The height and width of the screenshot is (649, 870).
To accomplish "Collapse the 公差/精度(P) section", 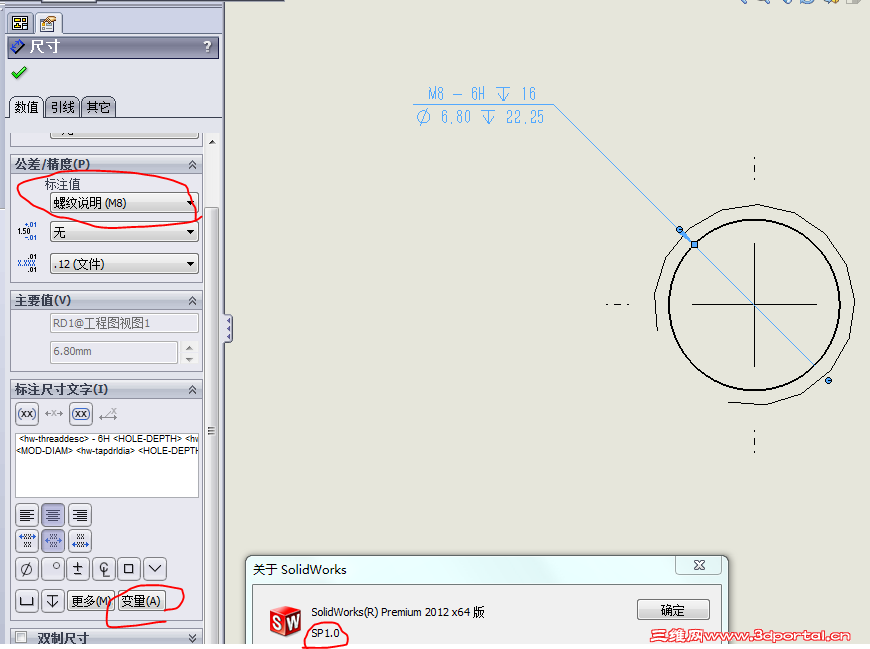I will (192, 165).
